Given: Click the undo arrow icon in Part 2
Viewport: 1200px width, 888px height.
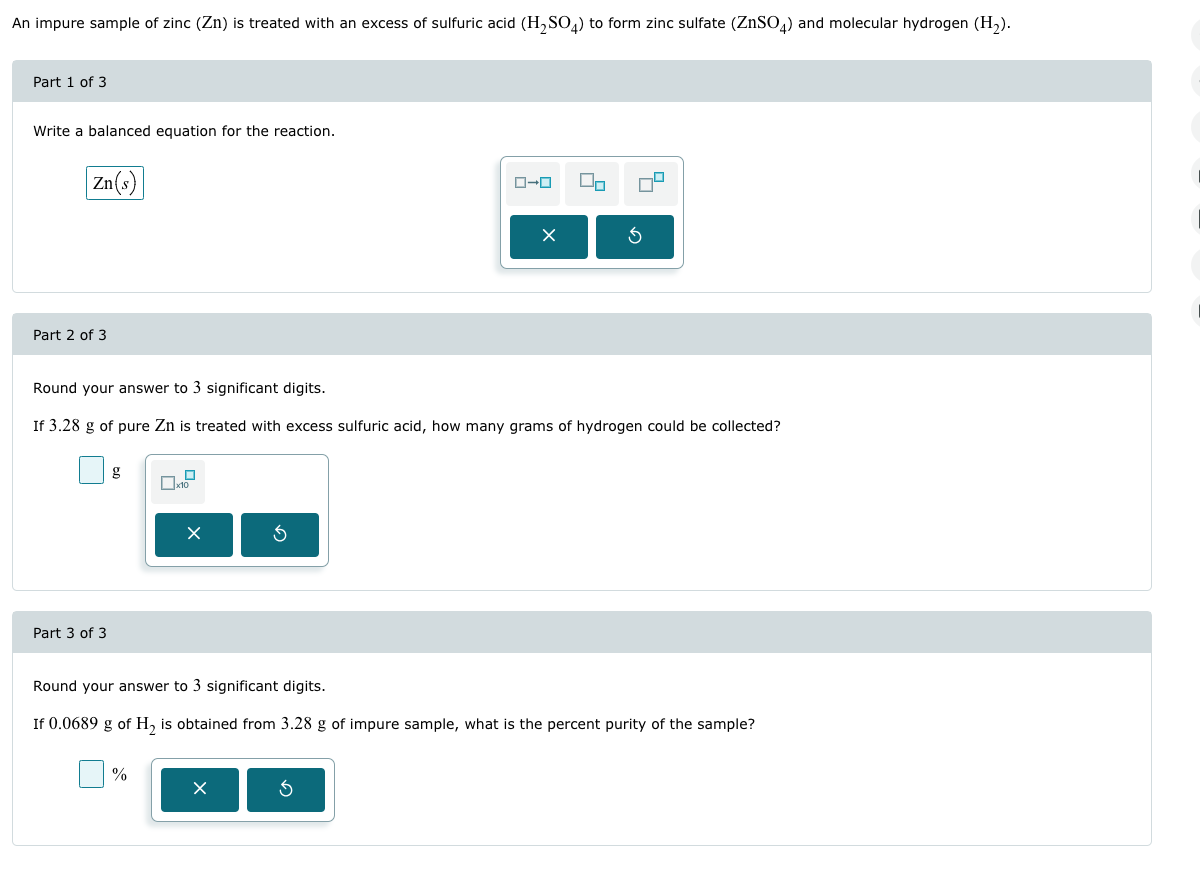Looking at the screenshot, I should click(x=279, y=535).
